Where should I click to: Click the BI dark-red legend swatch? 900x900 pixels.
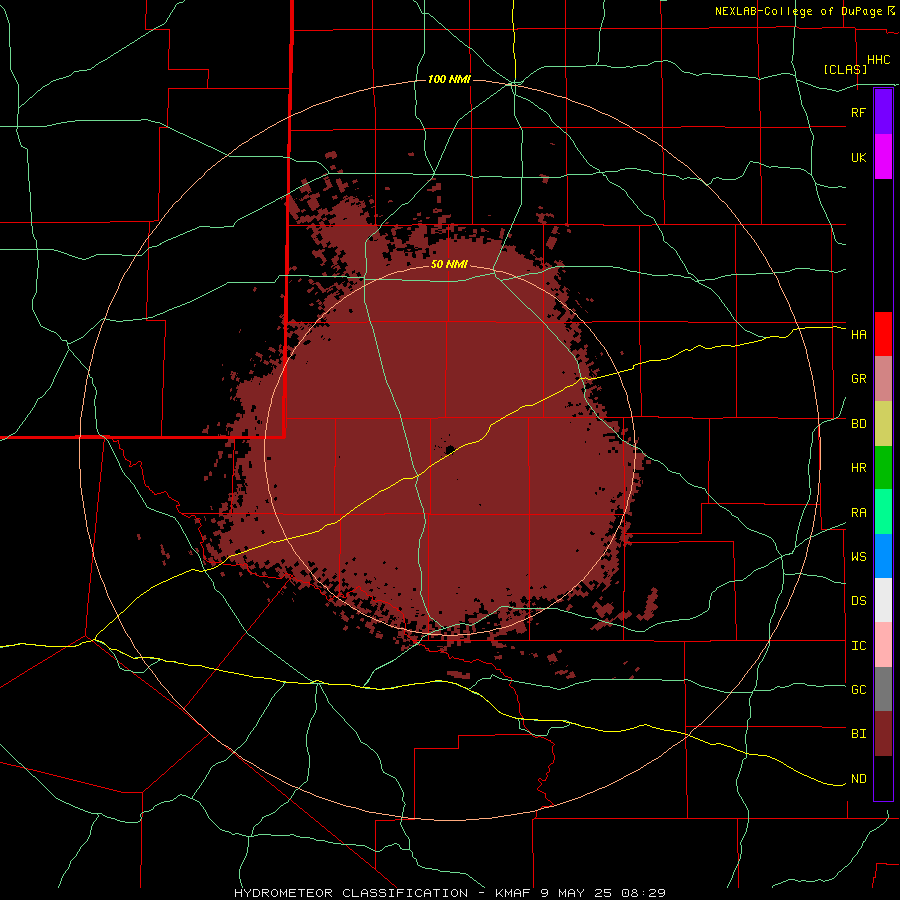[883, 734]
